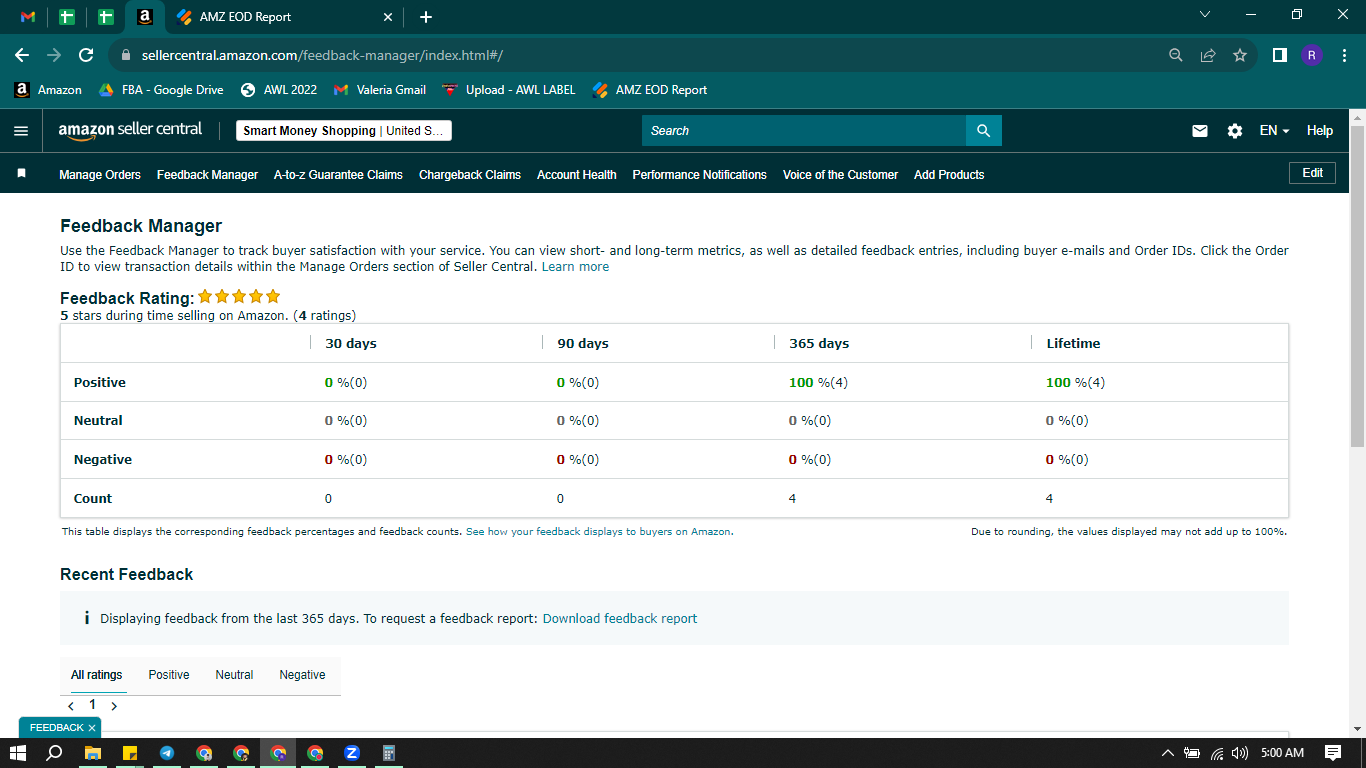This screenshot has height=768, width=1366.
Task: Open browser zoom magnifier icon
Action: pyautogui.click(x=1176, y=55)
